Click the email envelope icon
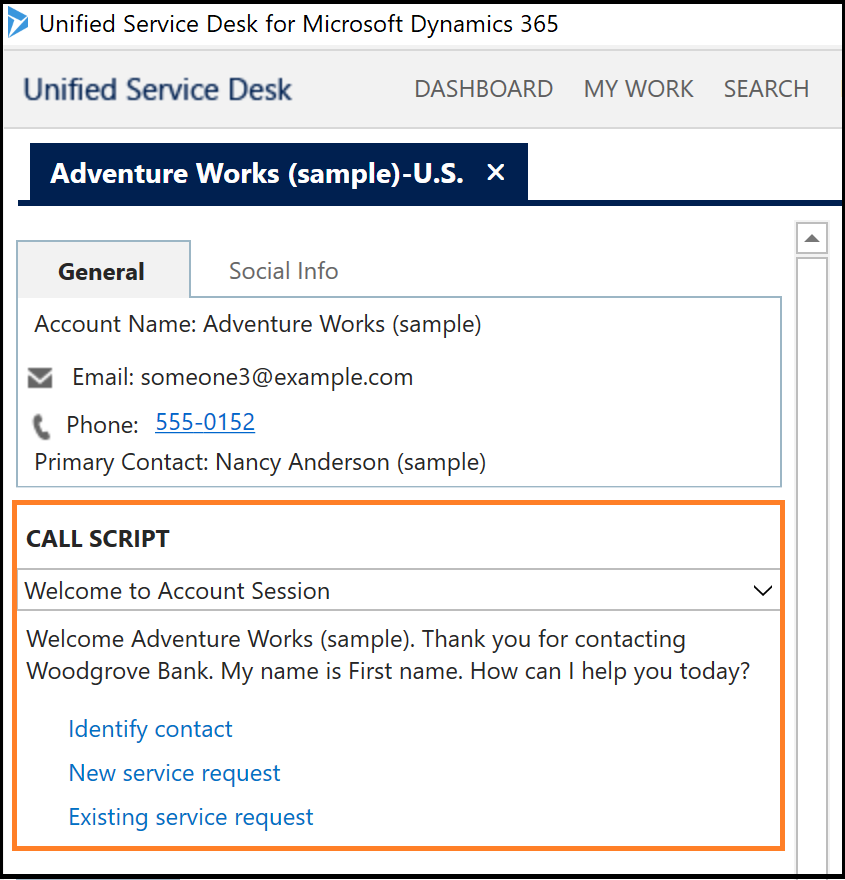Viewport: 845px width, 880px height. pos(40,377)
